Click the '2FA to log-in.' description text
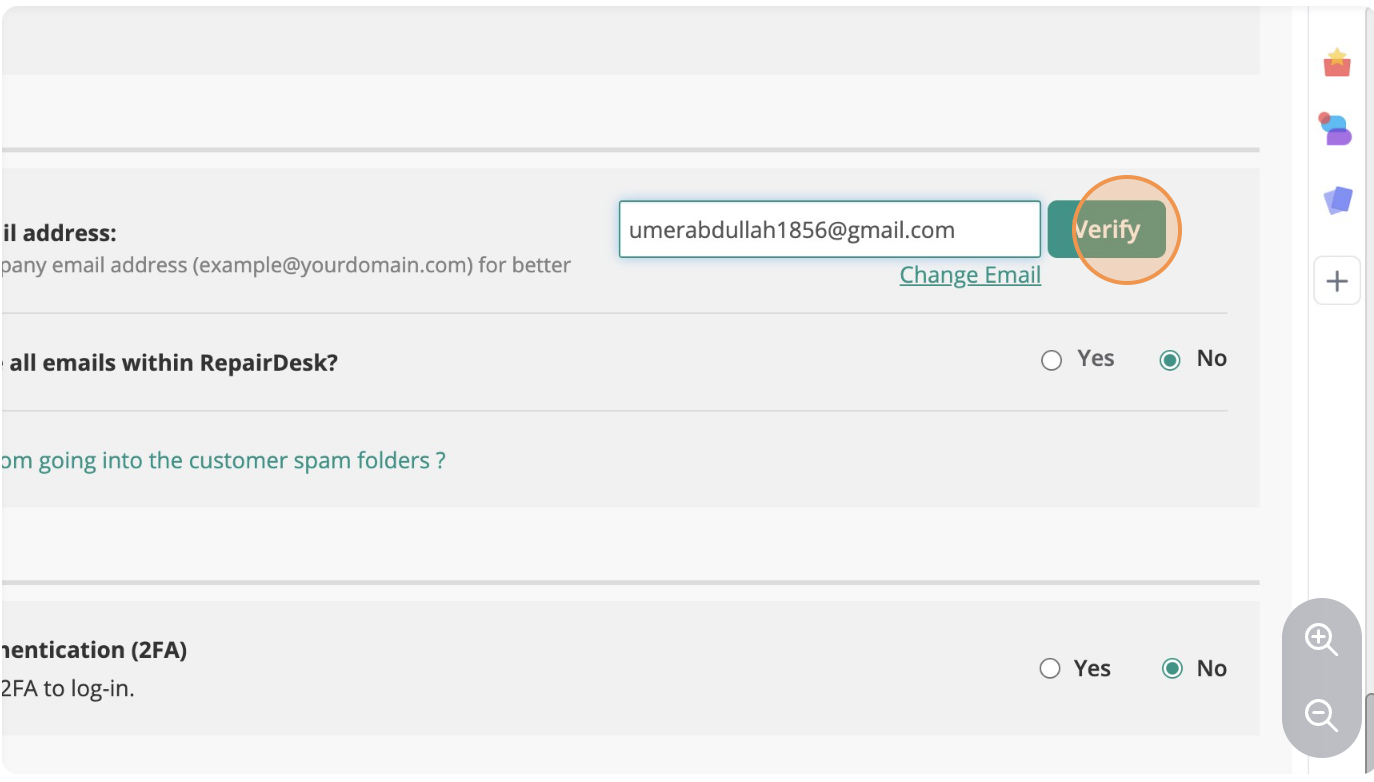 tap(67, 688)
